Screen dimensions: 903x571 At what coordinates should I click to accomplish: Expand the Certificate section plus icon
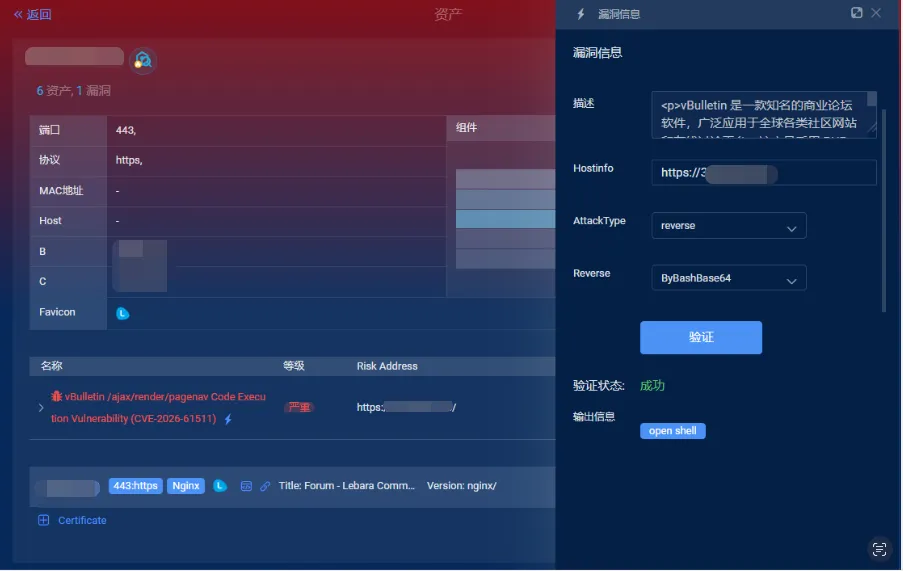coord(43,520)
